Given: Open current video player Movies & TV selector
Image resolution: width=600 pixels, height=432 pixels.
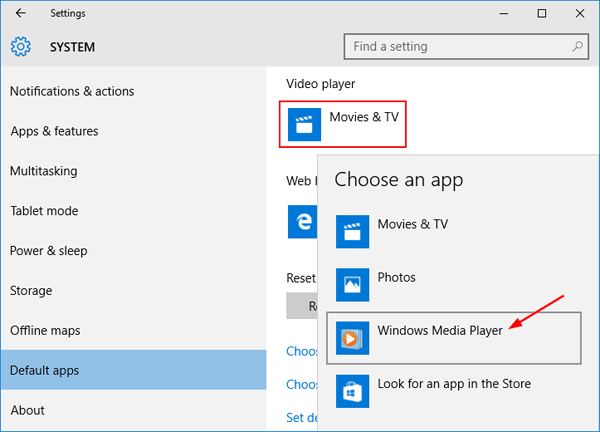Looking at the screenshot, I should click(343, 124).
